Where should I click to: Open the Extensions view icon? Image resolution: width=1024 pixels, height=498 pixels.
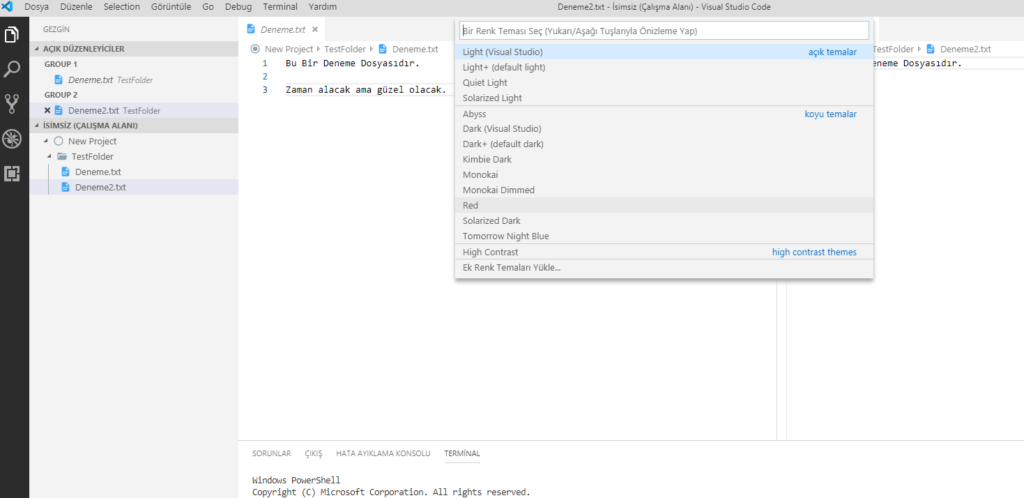12,174
